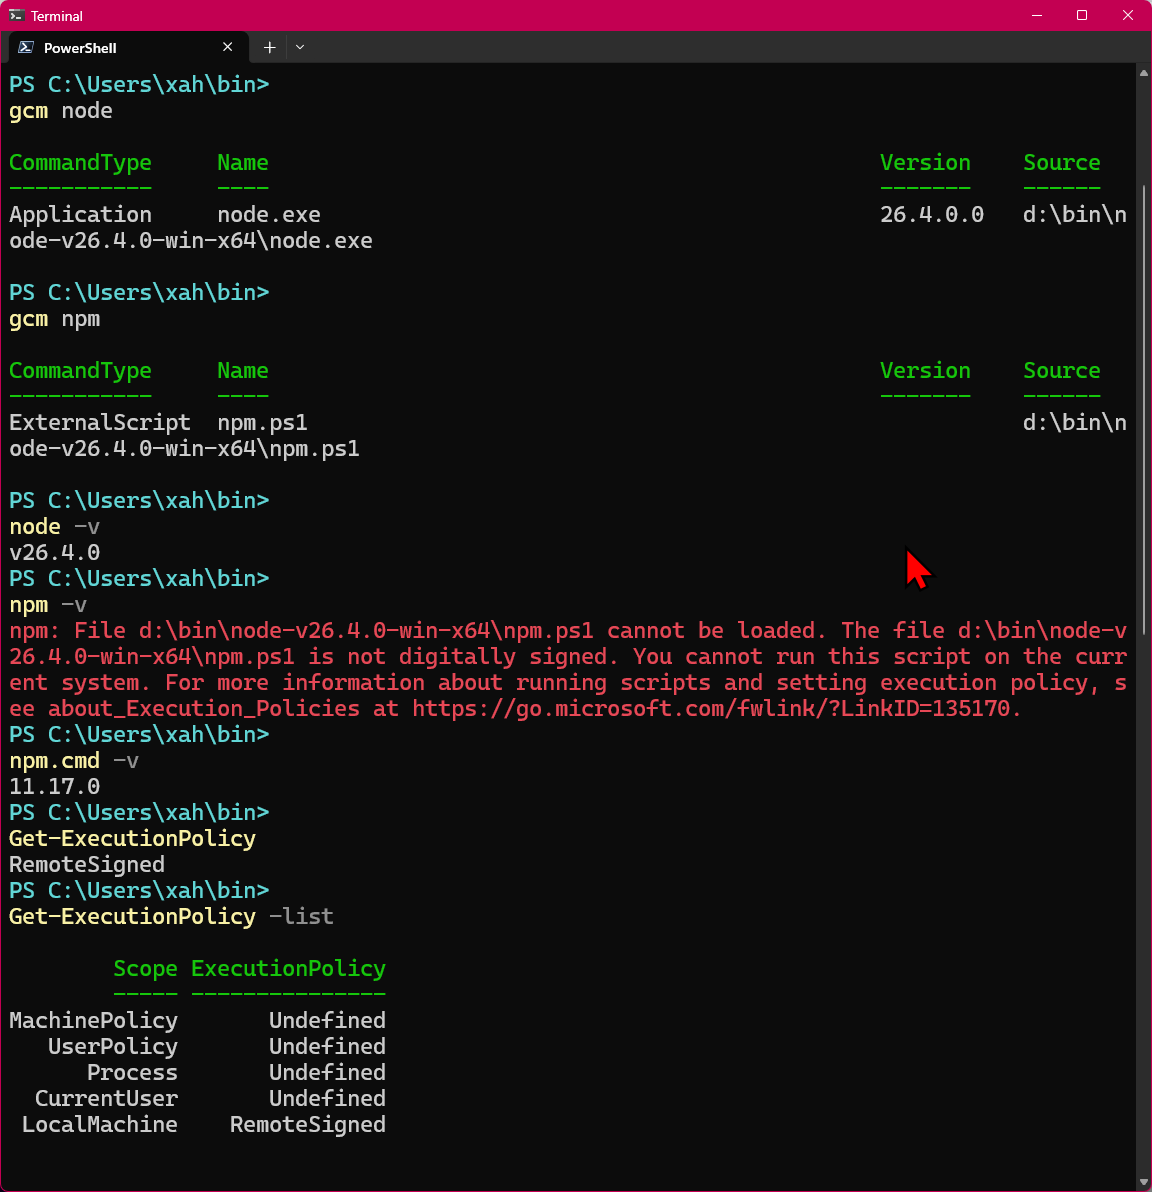Click LocalMachine's 'RemoteSigned' policy value
The image size is (1152, 1192).
coord(308,1125)
